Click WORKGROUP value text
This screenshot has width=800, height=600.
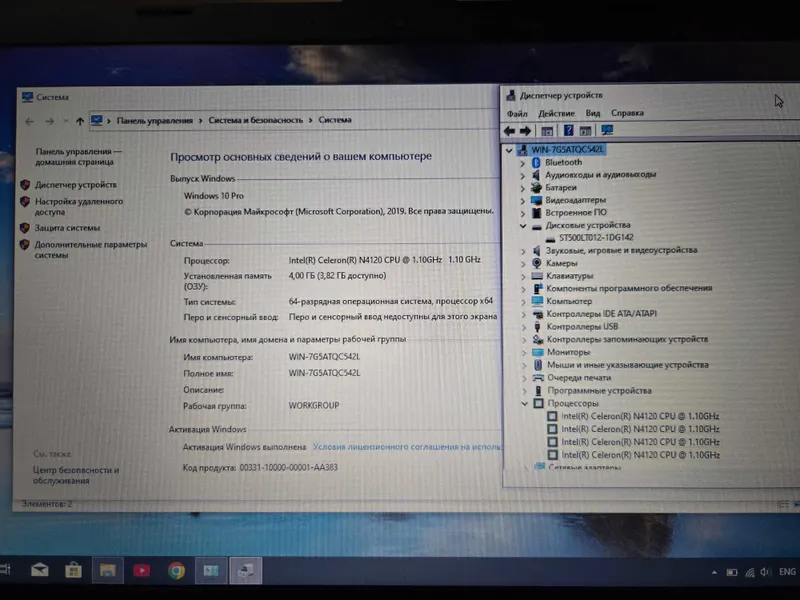coord(314,406)
